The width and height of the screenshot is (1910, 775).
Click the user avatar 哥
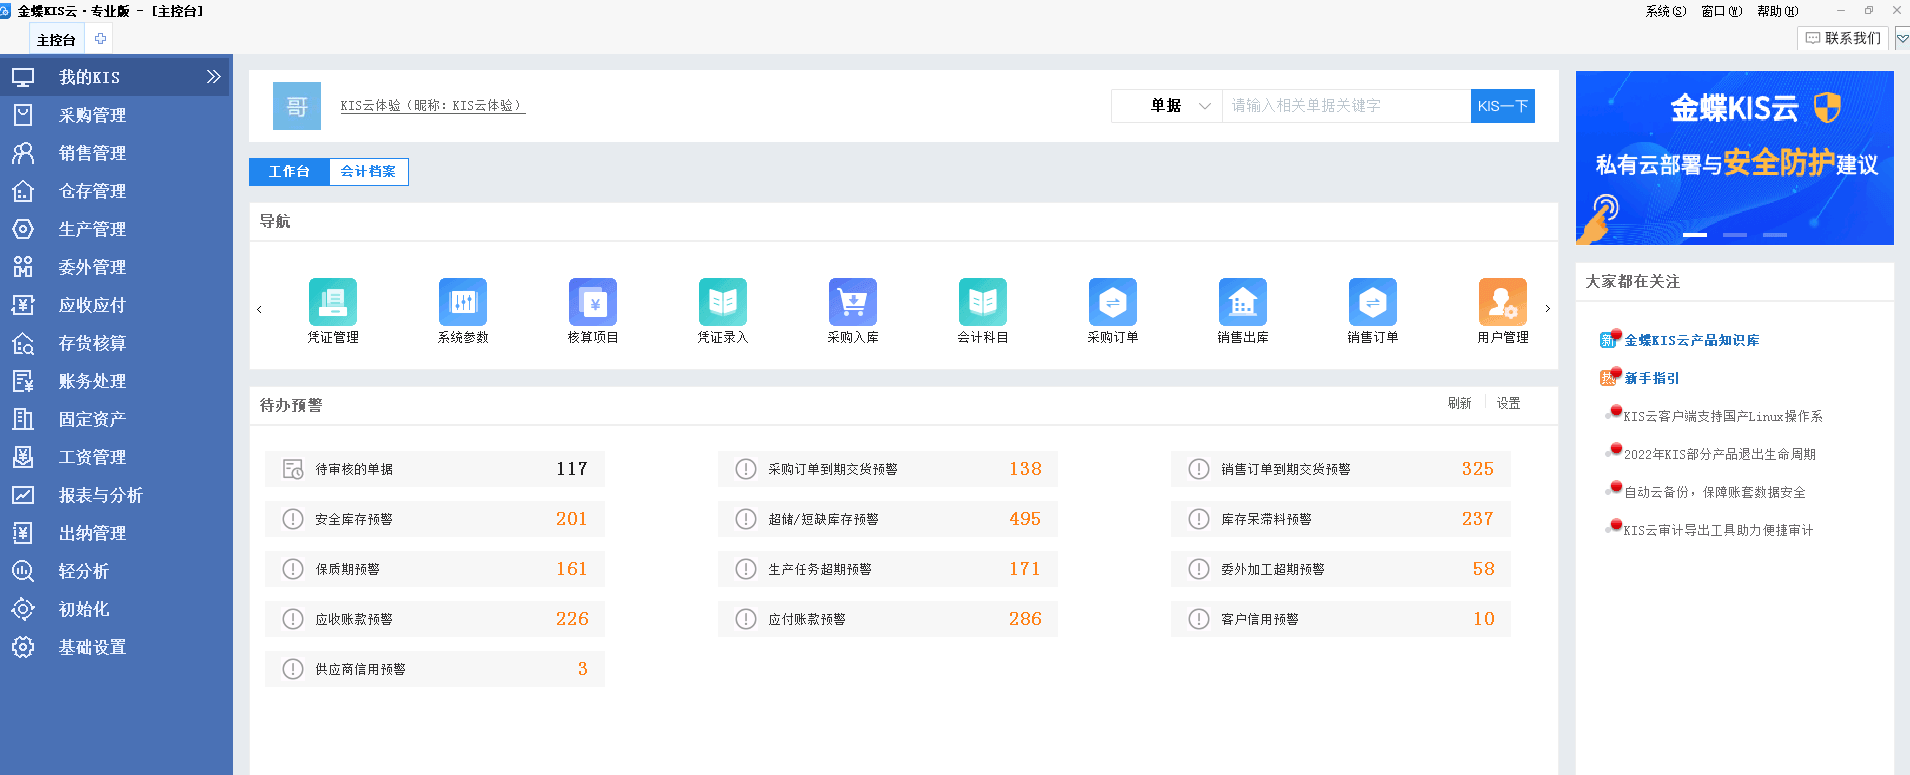(x=297, y=106)
